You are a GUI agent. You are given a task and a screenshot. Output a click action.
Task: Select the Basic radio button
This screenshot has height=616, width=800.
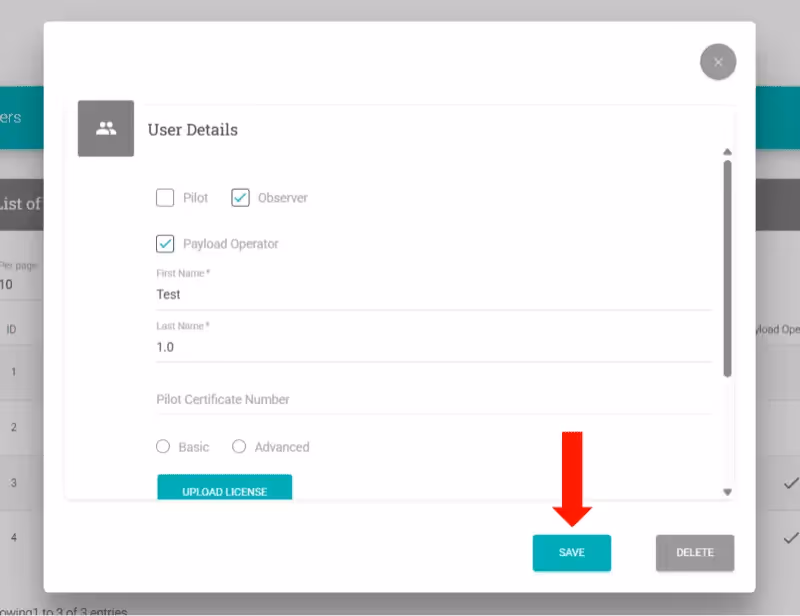pyautogui.click(x=163, y=447)
